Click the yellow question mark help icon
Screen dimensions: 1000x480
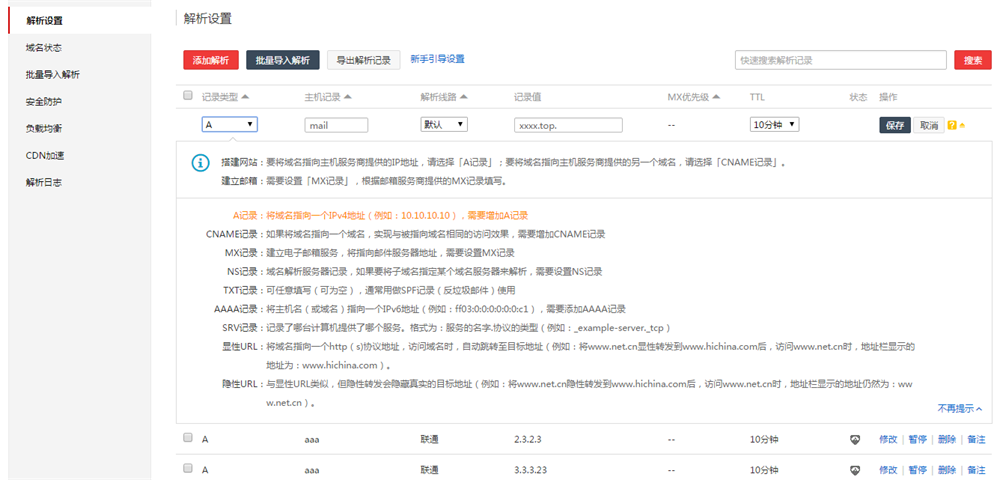pos(951,125)
